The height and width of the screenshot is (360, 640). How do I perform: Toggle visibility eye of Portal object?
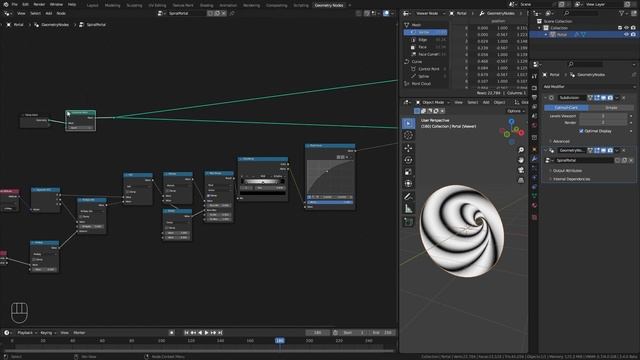coord(627,35)
